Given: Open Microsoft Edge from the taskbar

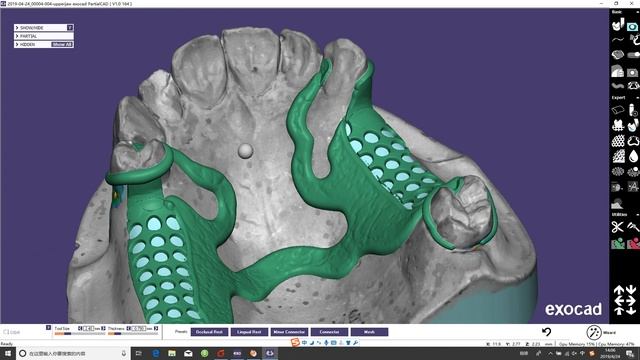Looking at the screenshot, I should pyautogui.click(x=156, y=353).
